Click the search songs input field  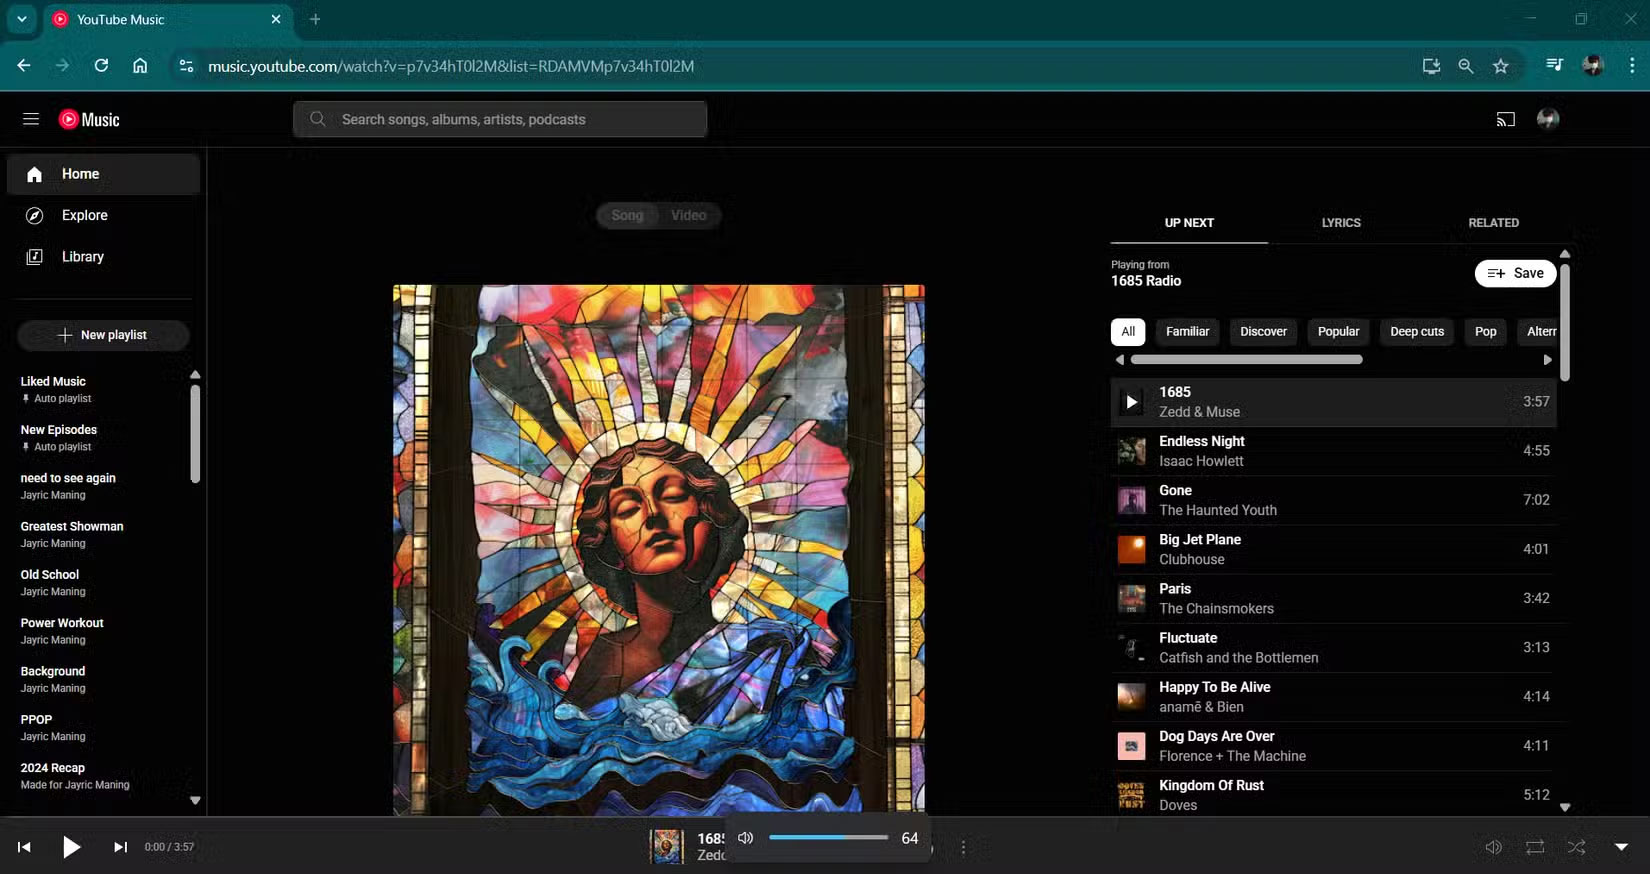(x=500, y=120)
